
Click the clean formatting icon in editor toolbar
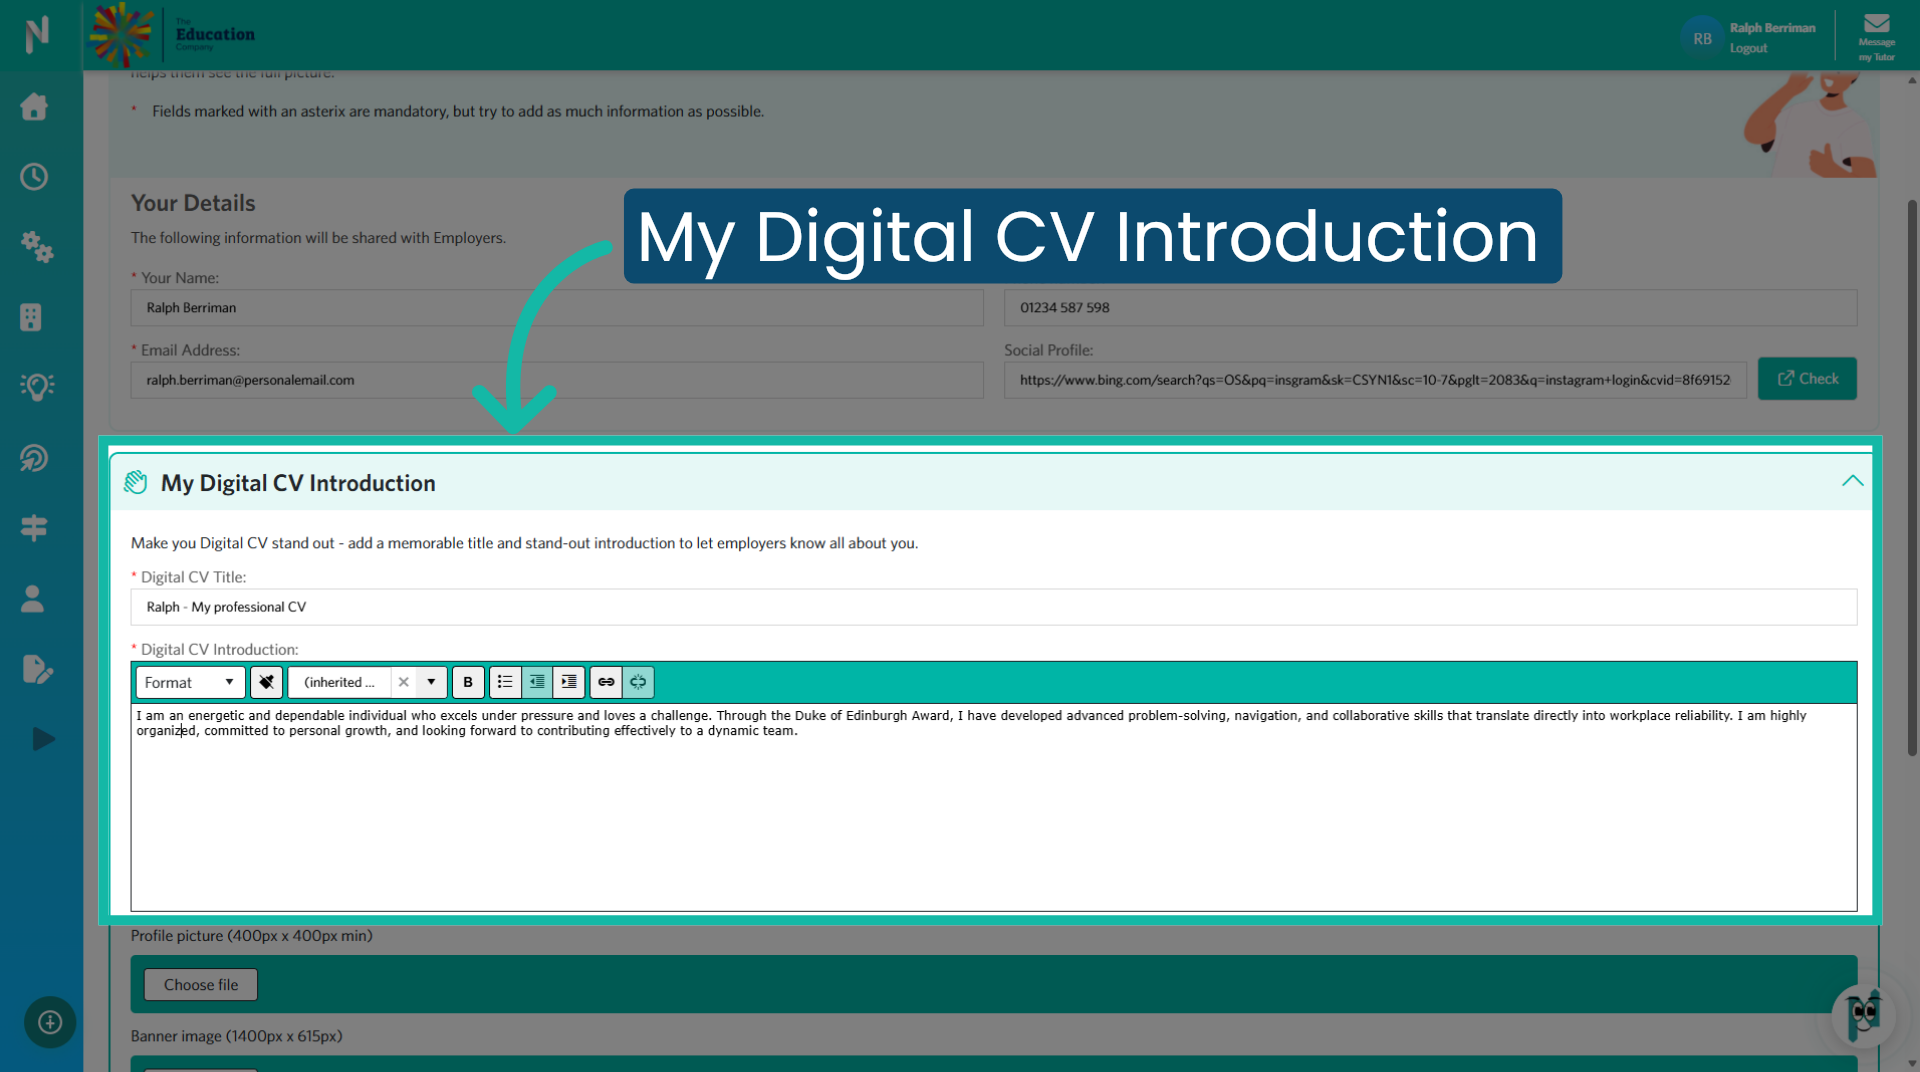[266, 682]
